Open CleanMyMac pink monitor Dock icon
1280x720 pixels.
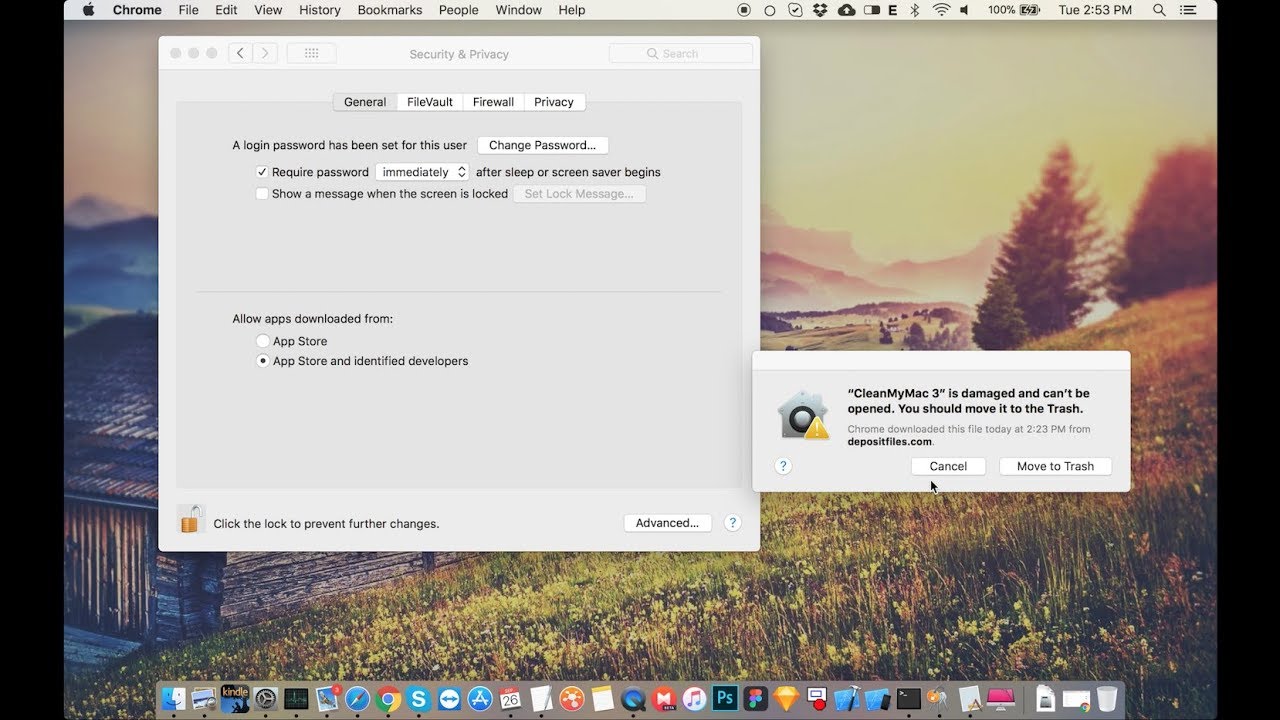click(x=1001, y=699)
